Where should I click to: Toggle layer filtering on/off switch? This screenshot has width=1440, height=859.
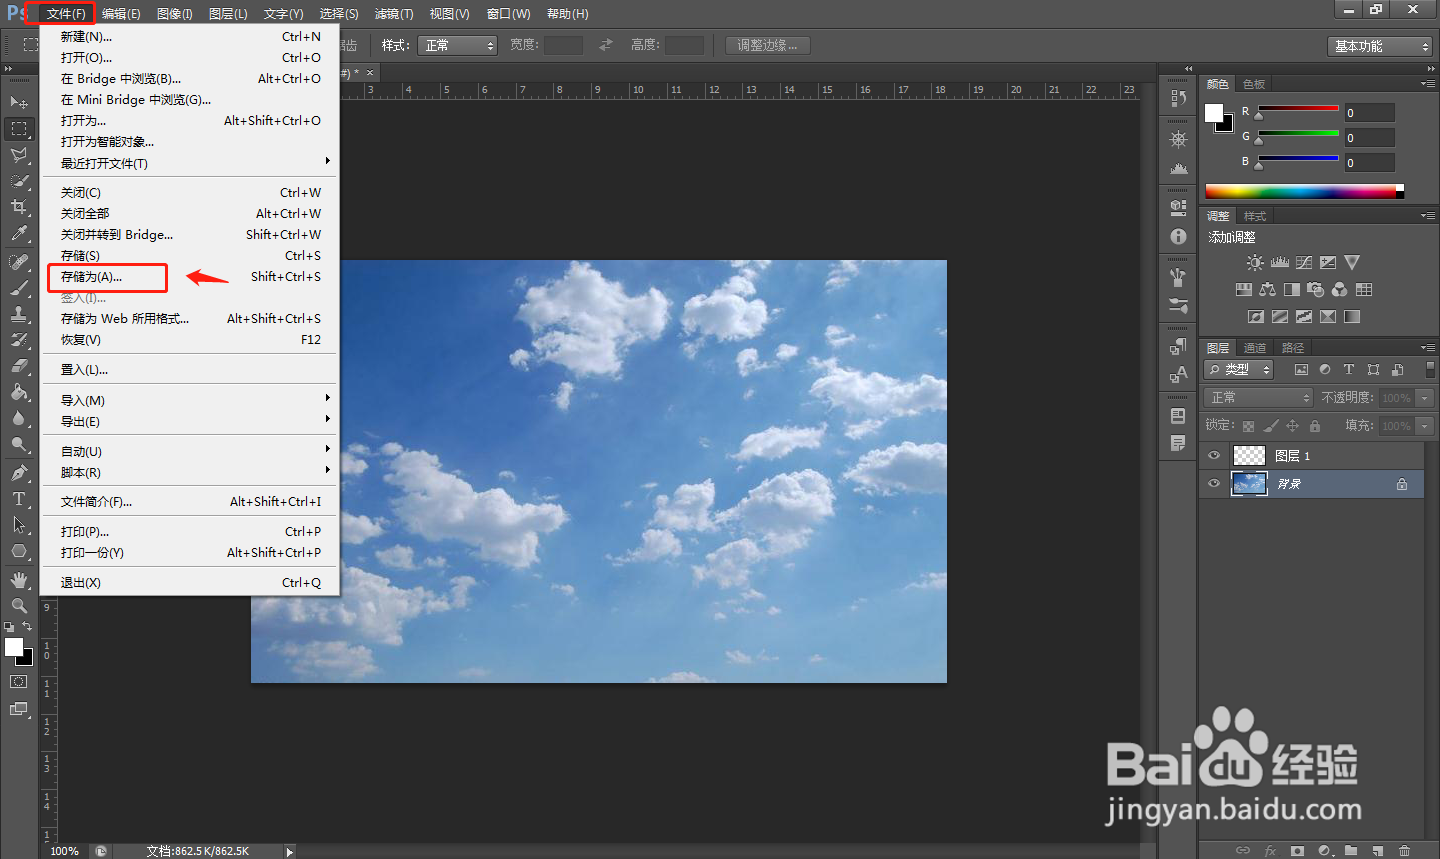[1430, 369]
